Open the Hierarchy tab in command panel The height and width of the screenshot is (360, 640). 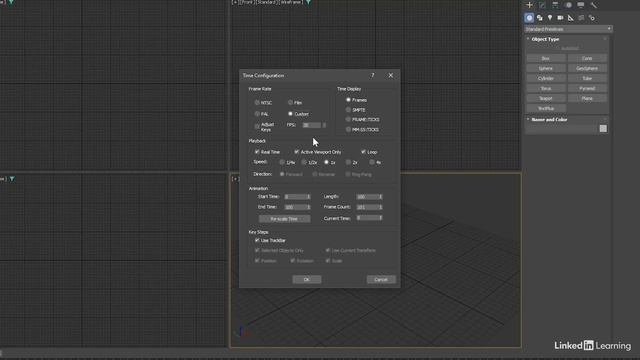tap(555, 5)
